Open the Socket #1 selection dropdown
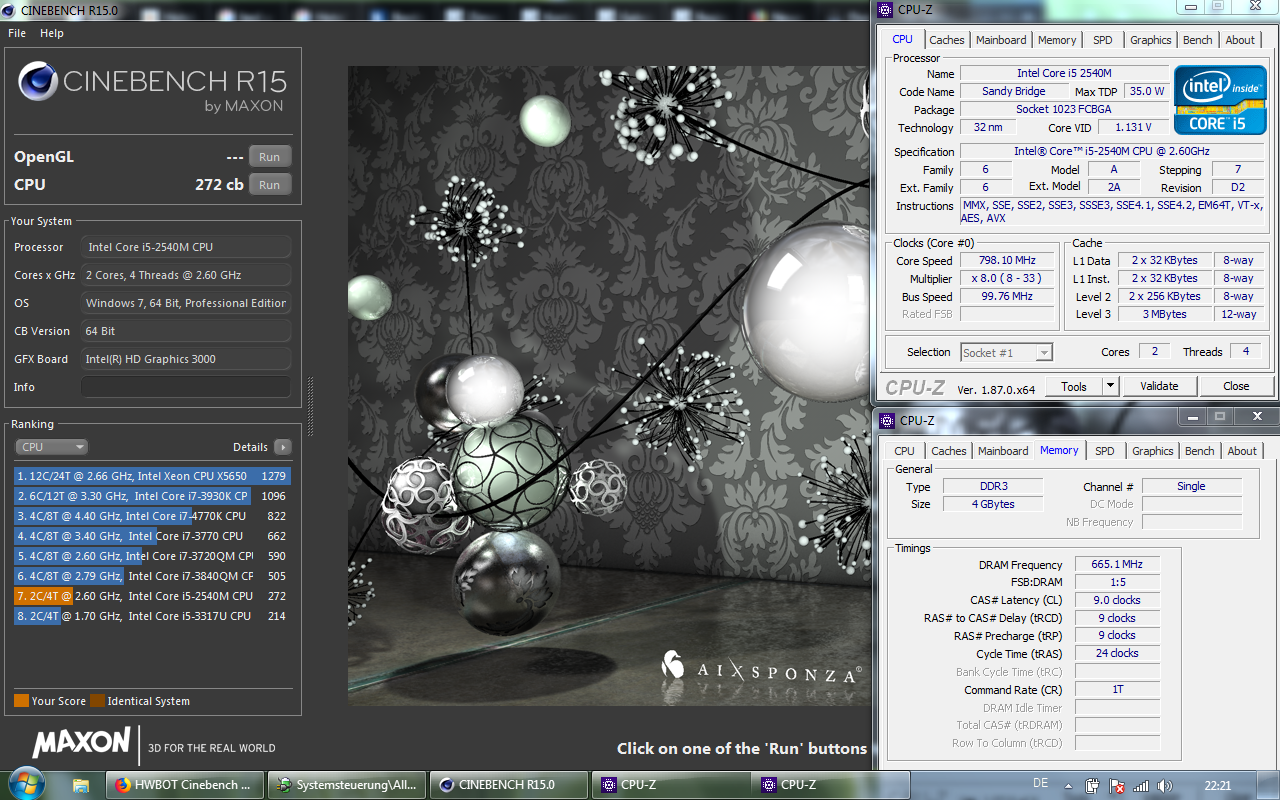Viewport: 1280px width, 800px height. click(1006, 352)
